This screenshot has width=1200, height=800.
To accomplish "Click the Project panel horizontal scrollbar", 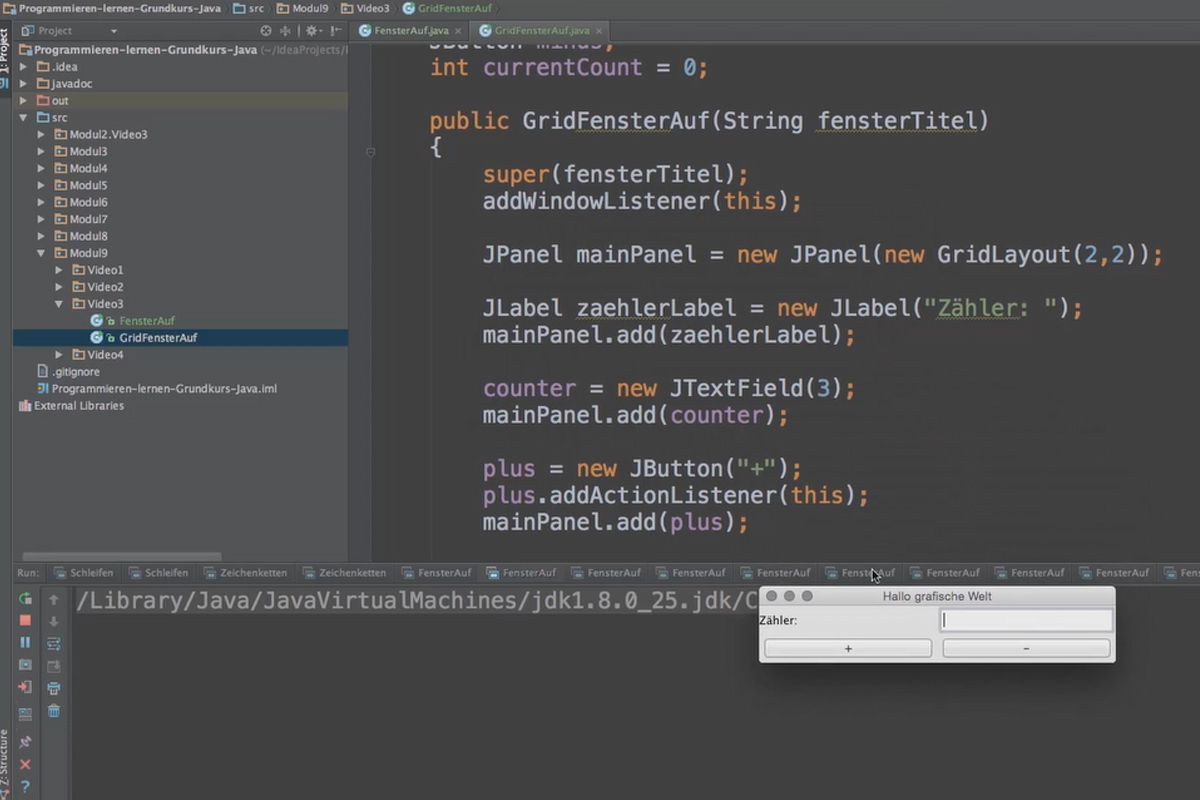I will [122, 557].
